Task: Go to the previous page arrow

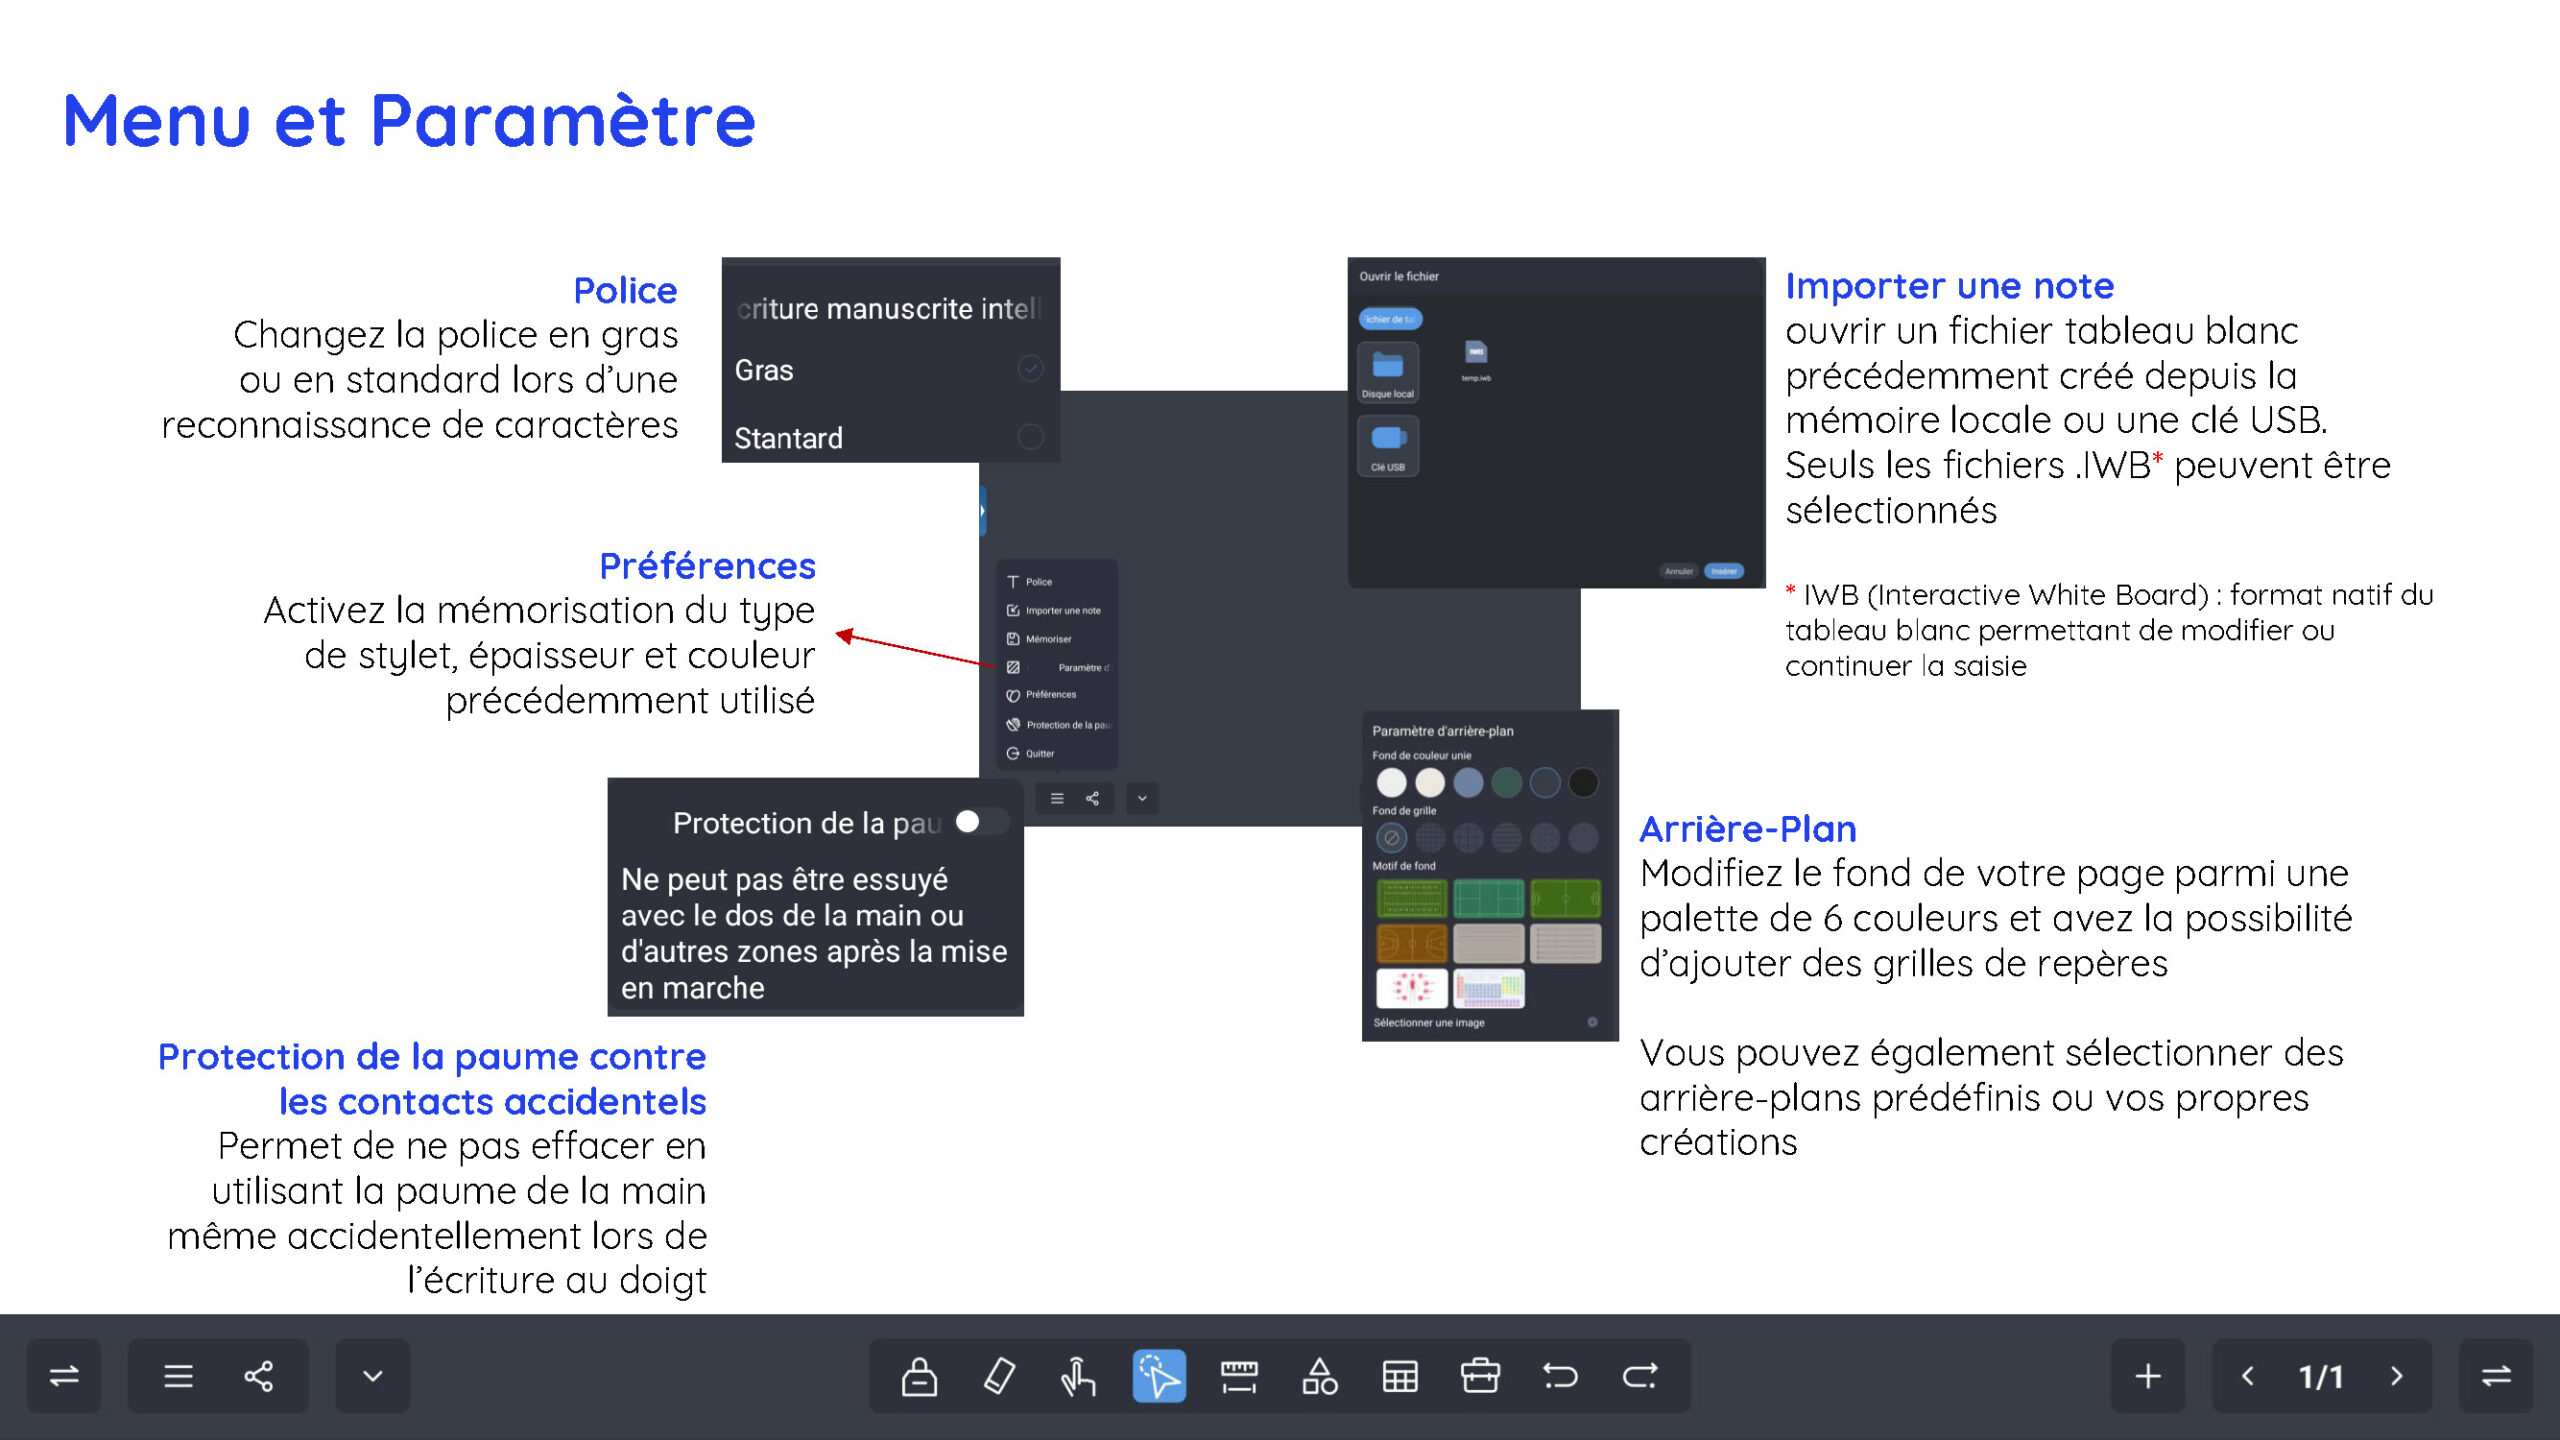Action: (2248, 1376)
